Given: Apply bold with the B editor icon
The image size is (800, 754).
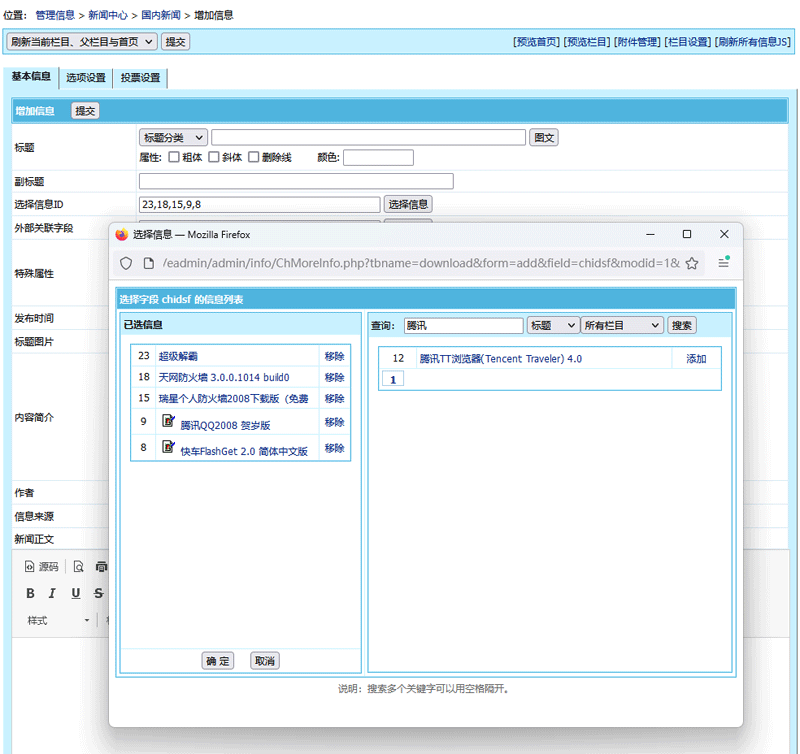Looking at the screenshot, I should pyautogui.click(x=30, y=593).
